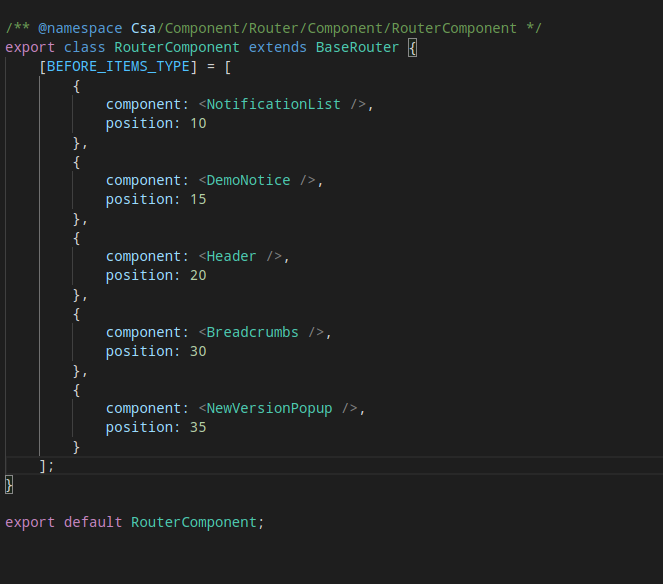Click the DemoNotice component tag
Screen dimensions: 663x584
click(248, 181)
